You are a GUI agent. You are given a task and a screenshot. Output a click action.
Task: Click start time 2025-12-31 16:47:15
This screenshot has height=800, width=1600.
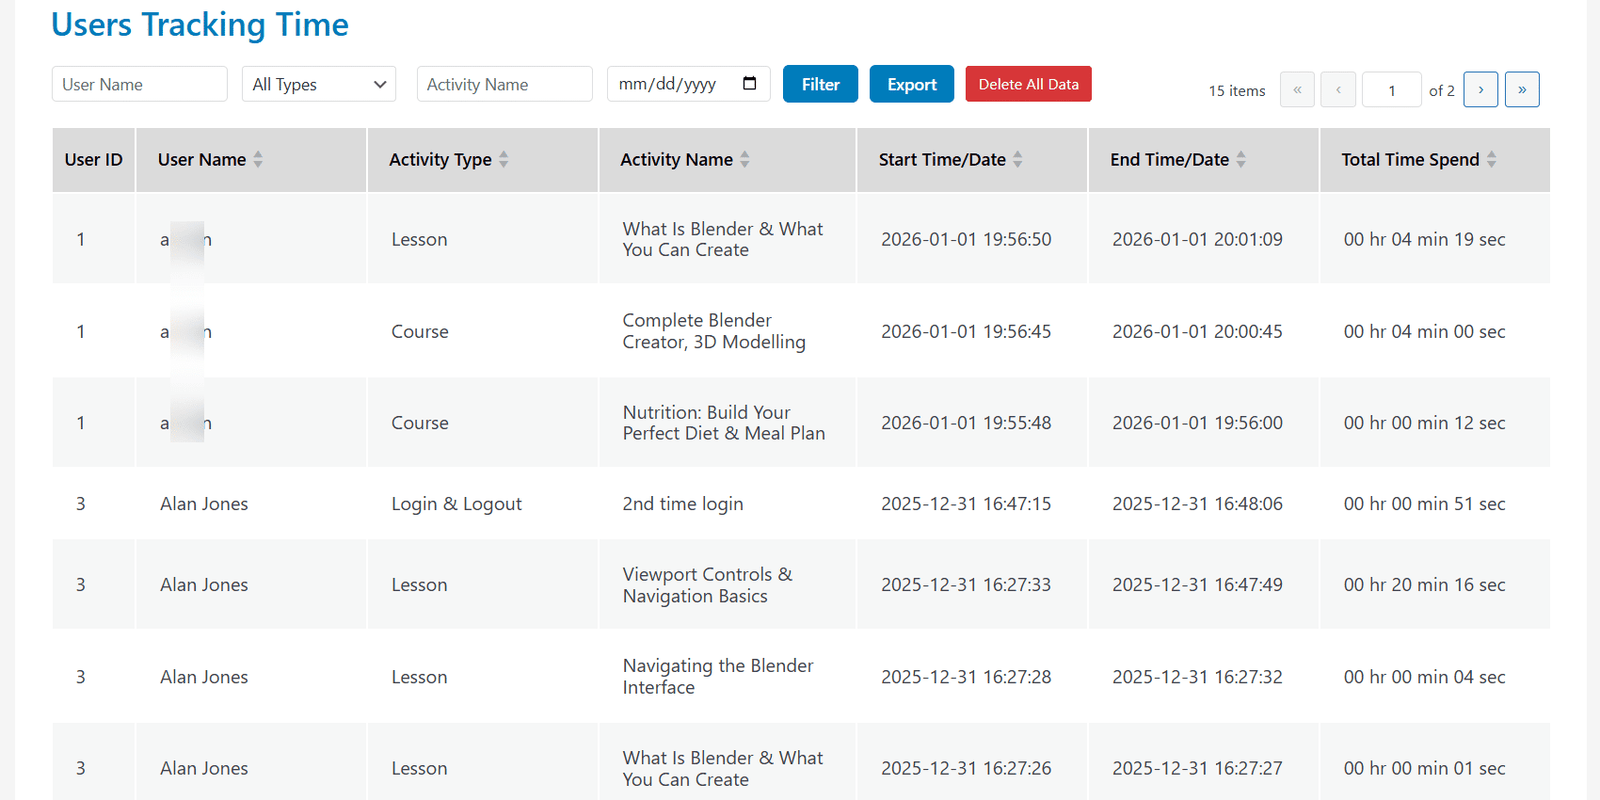[x=966, y=504]
